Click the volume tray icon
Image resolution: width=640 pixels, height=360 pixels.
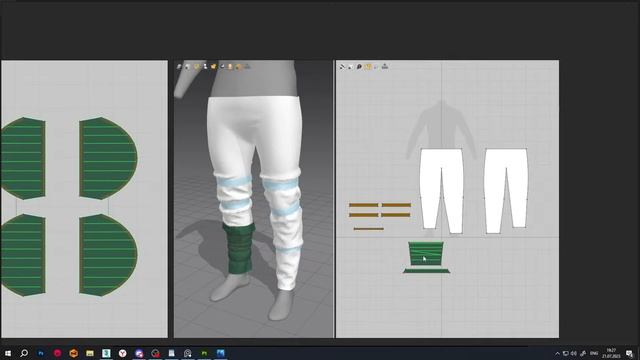point(574,353)
